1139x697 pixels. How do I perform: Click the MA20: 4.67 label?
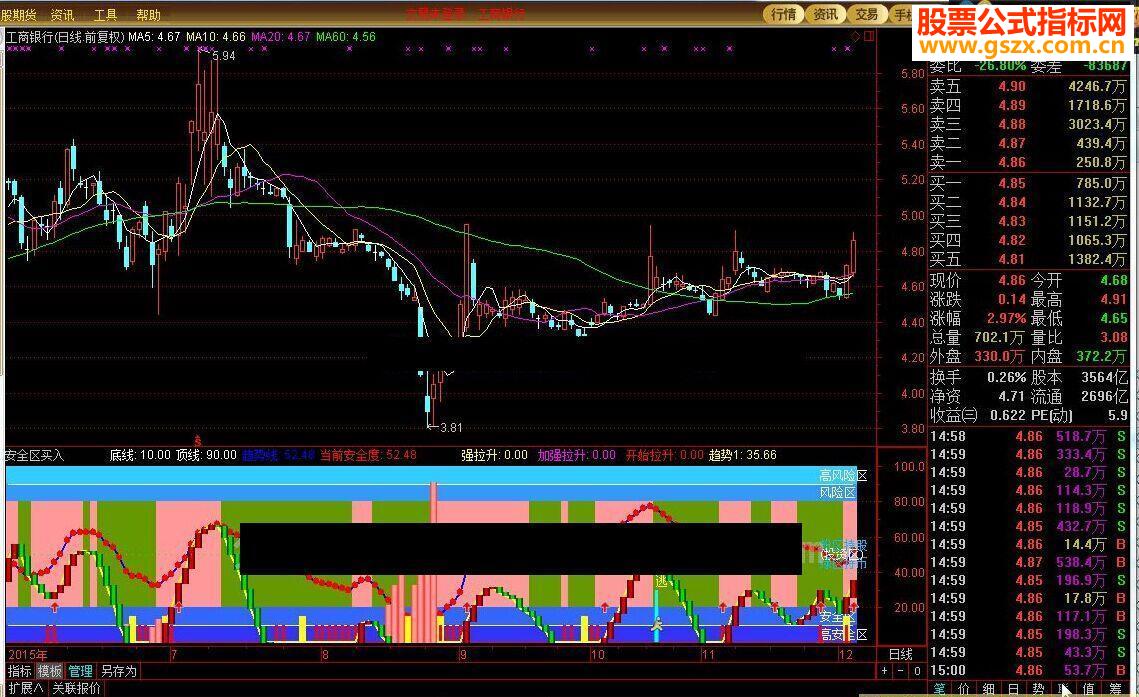point(280,36)
